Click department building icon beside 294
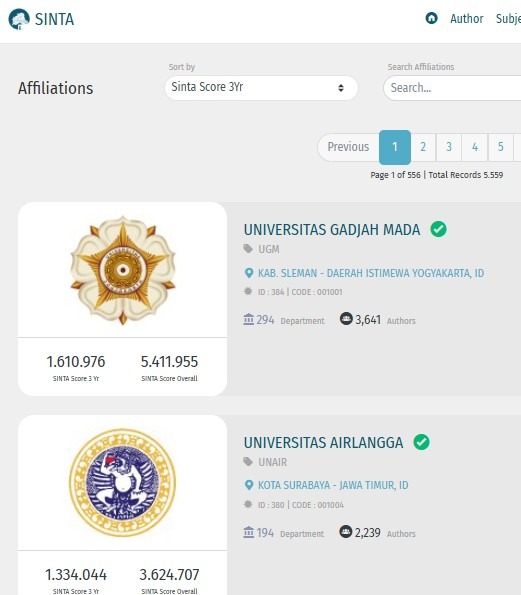This screenshot has height=595, width=521. (x=248, y=320)
